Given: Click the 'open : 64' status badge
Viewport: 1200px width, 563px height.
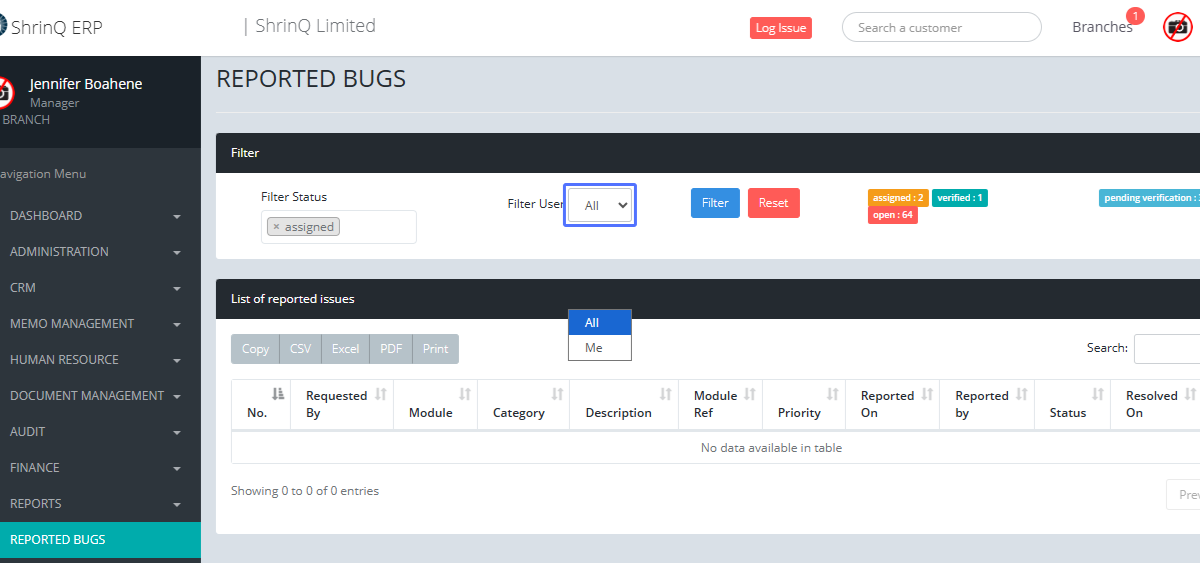Looking at the screenshot, I should tap(892, 215).
